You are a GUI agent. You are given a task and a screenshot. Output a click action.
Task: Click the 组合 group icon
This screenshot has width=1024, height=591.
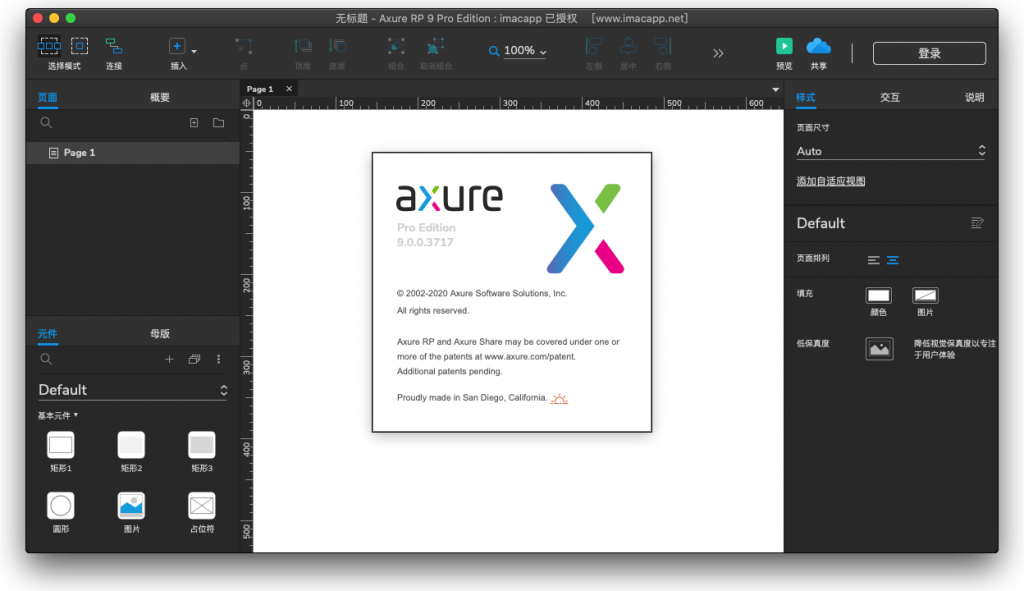coord(396,46)
